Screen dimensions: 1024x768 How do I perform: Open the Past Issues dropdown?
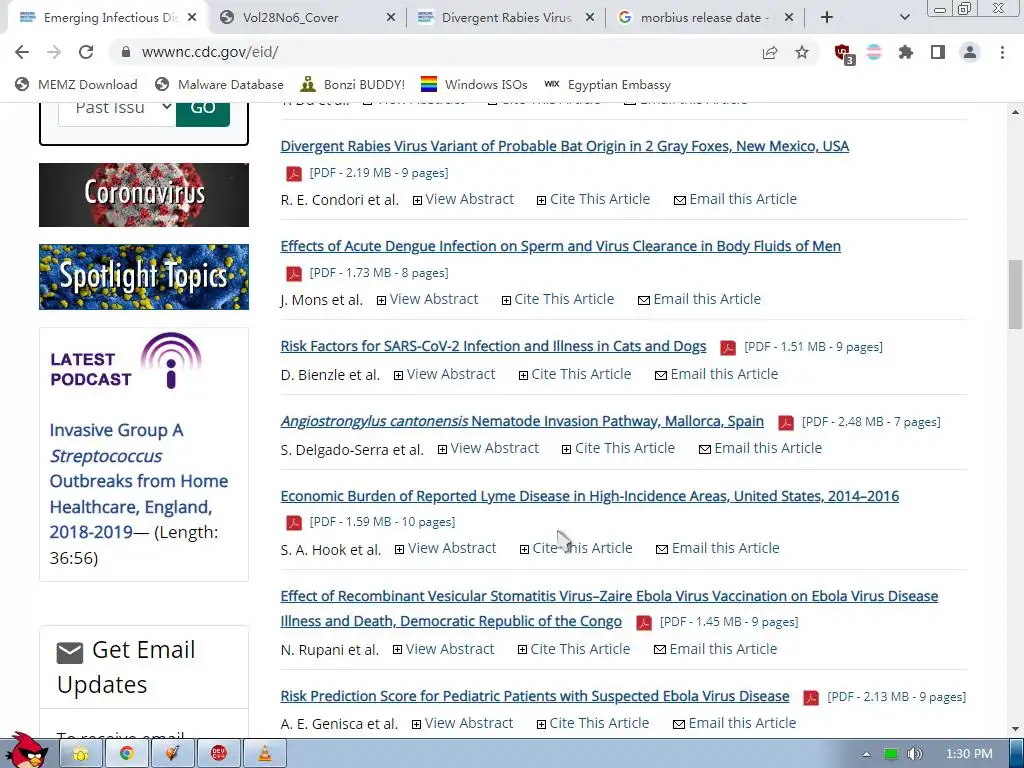[x=117, y=110]
